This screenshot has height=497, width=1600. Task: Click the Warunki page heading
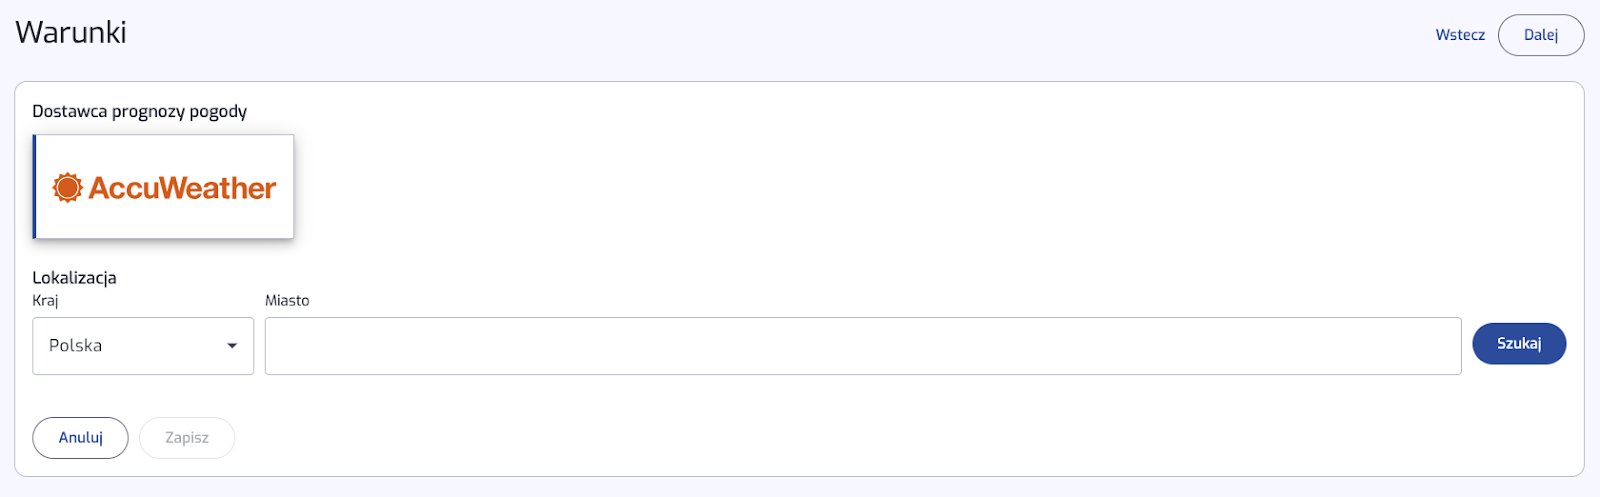point(71,32)
